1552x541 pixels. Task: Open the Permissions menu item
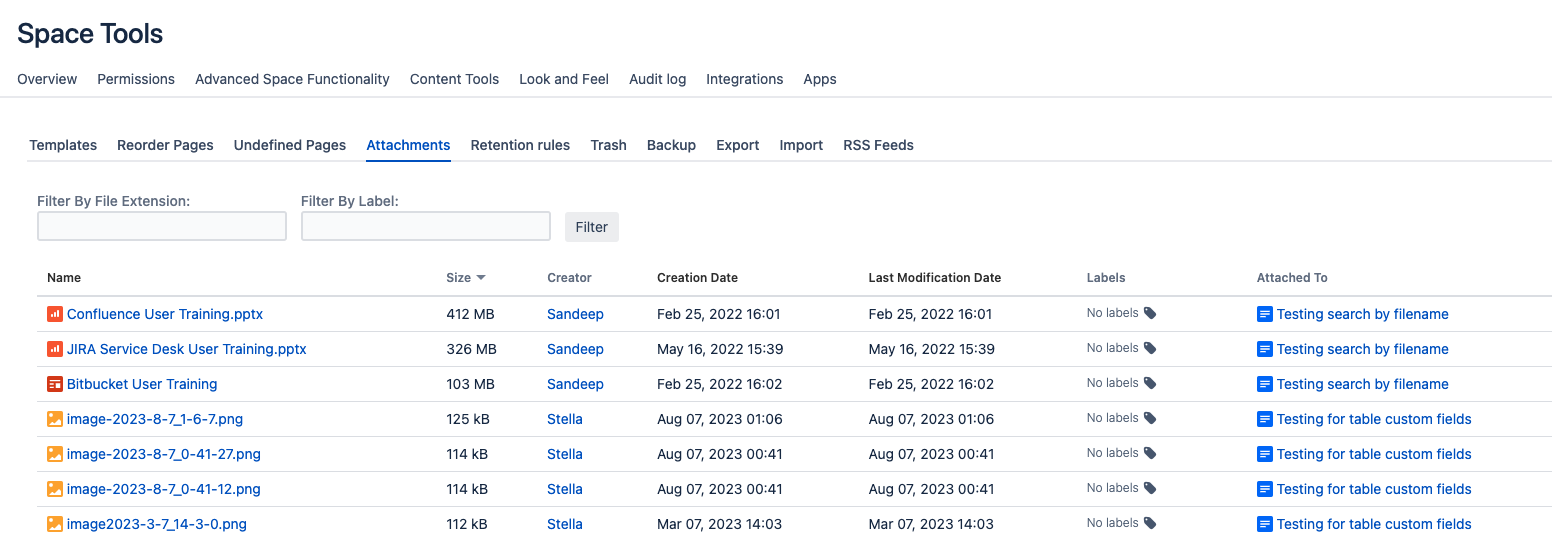click(136, 79)
